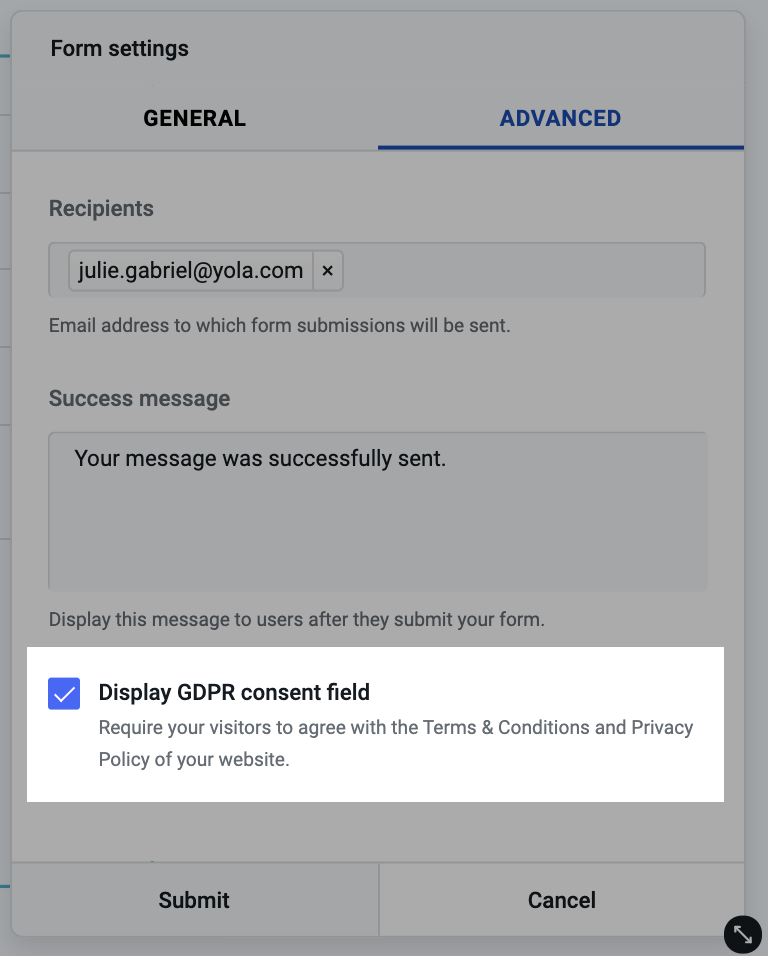This screenshot has width=768, height=956.
Task: Click the Recipients field label
Action: pyautogui.click(x=101, y=209)
